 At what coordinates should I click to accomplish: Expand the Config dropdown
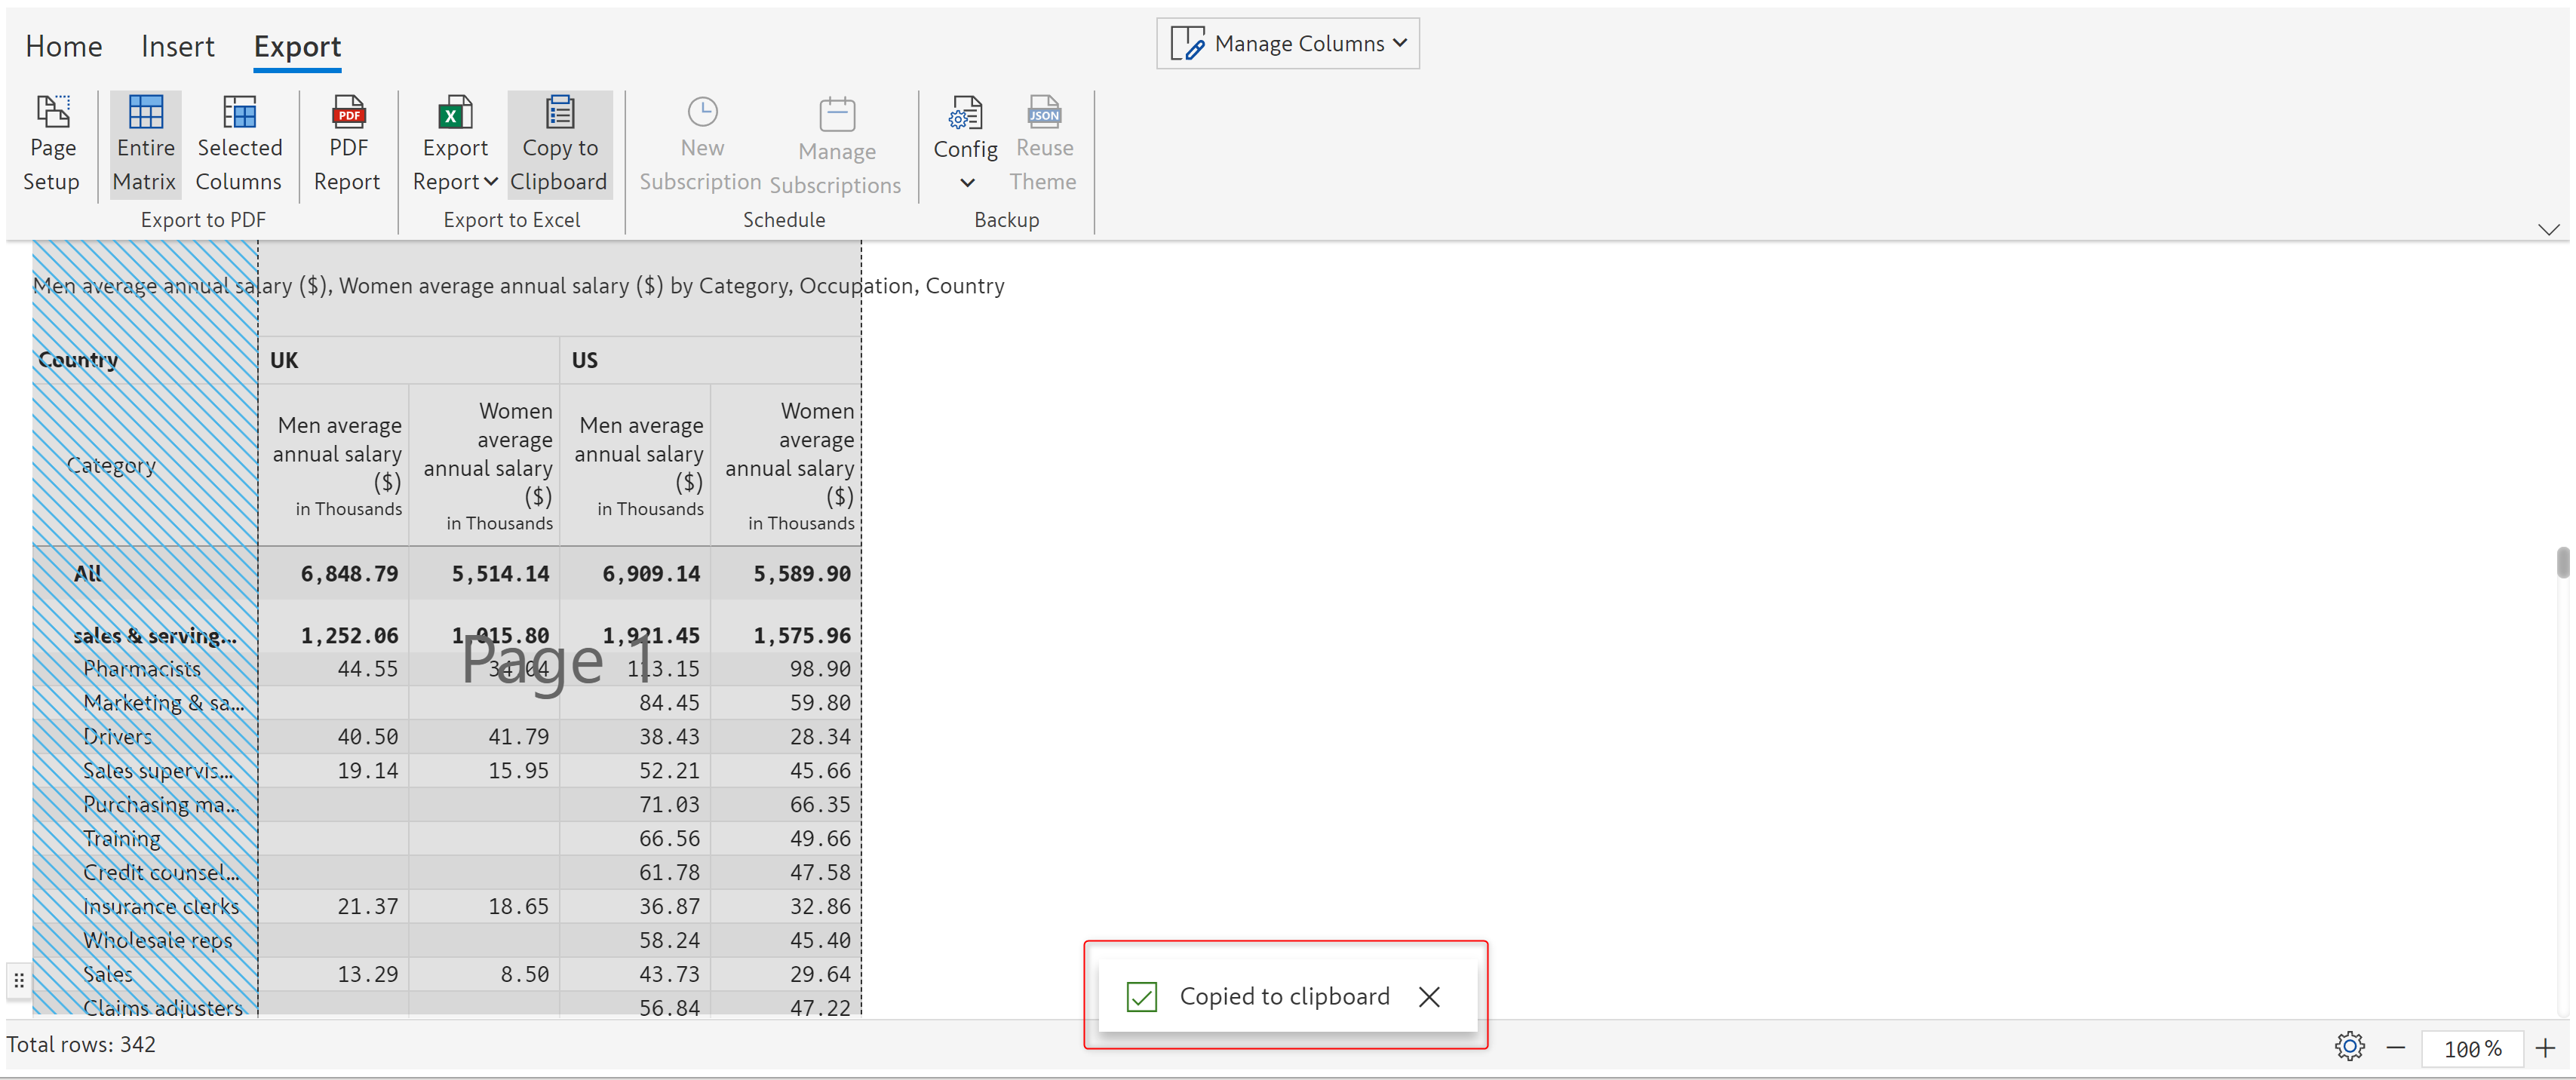click(965, 182)
